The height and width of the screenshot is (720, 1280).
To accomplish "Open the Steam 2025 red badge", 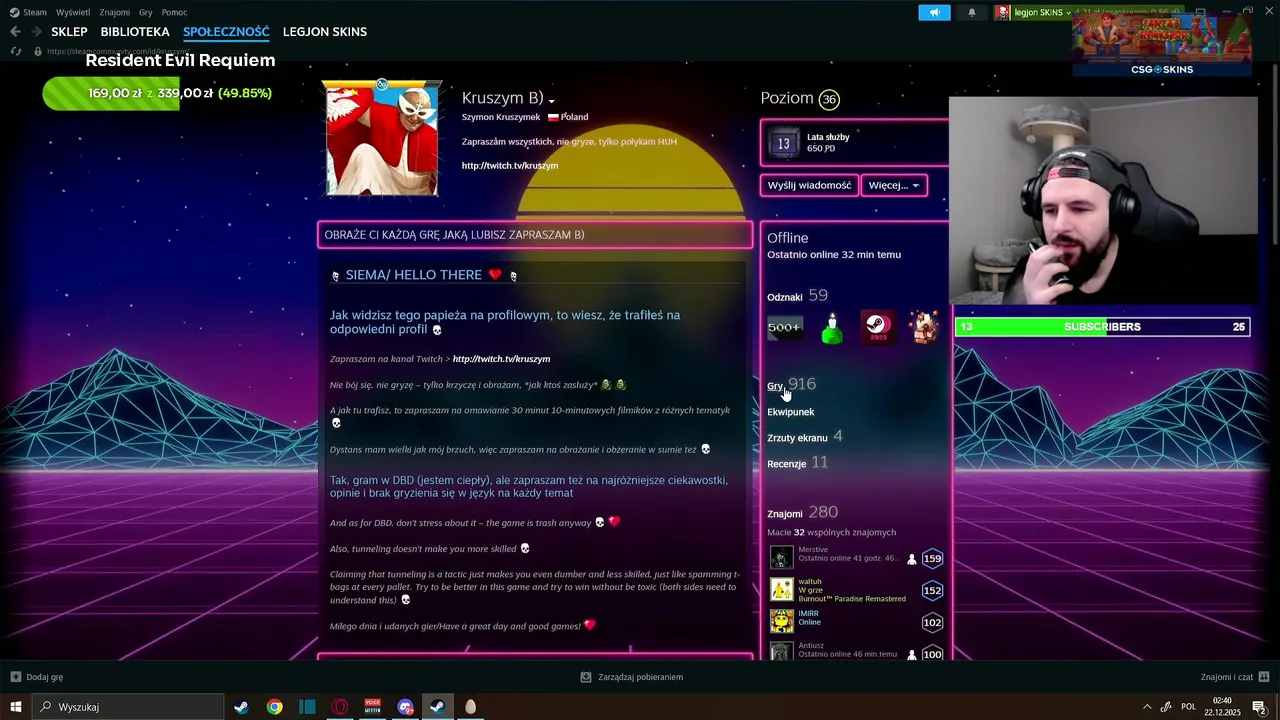I will [878, 327].
